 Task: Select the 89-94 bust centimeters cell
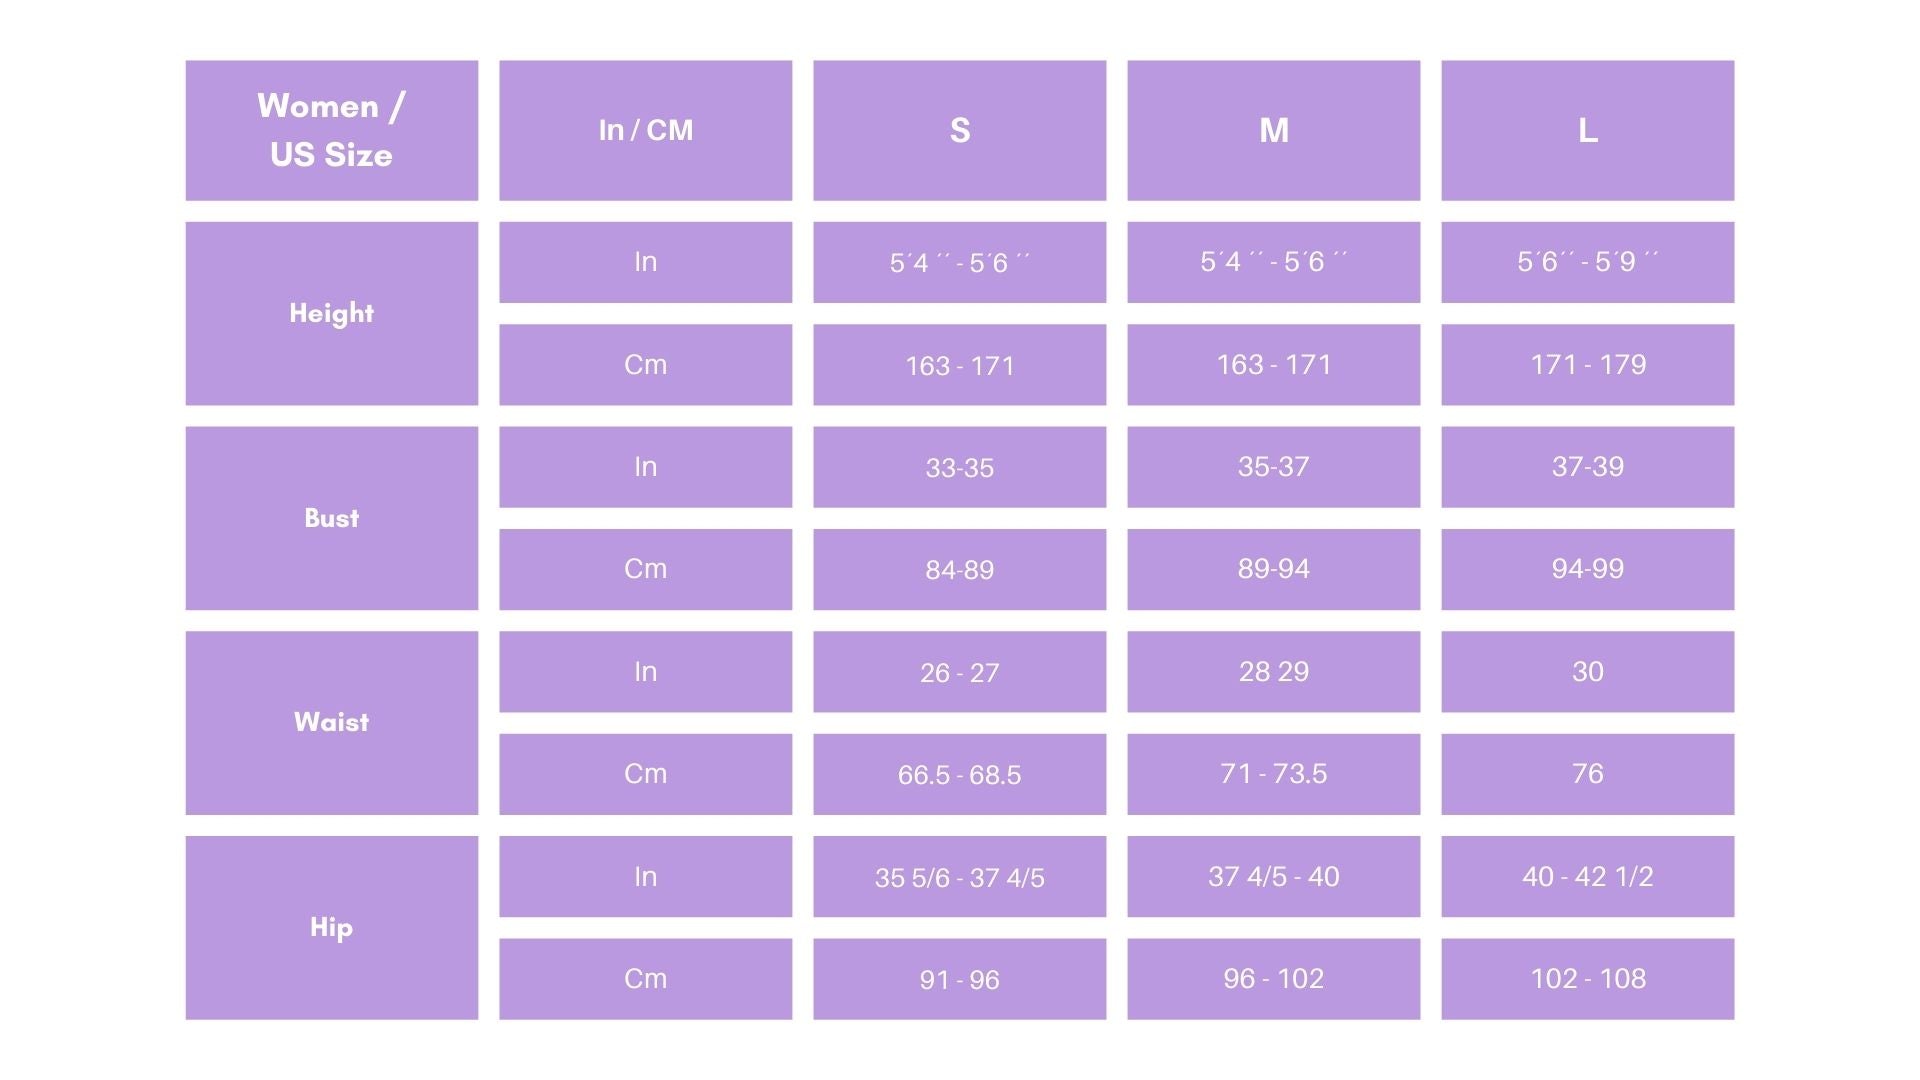(1273, 569)
